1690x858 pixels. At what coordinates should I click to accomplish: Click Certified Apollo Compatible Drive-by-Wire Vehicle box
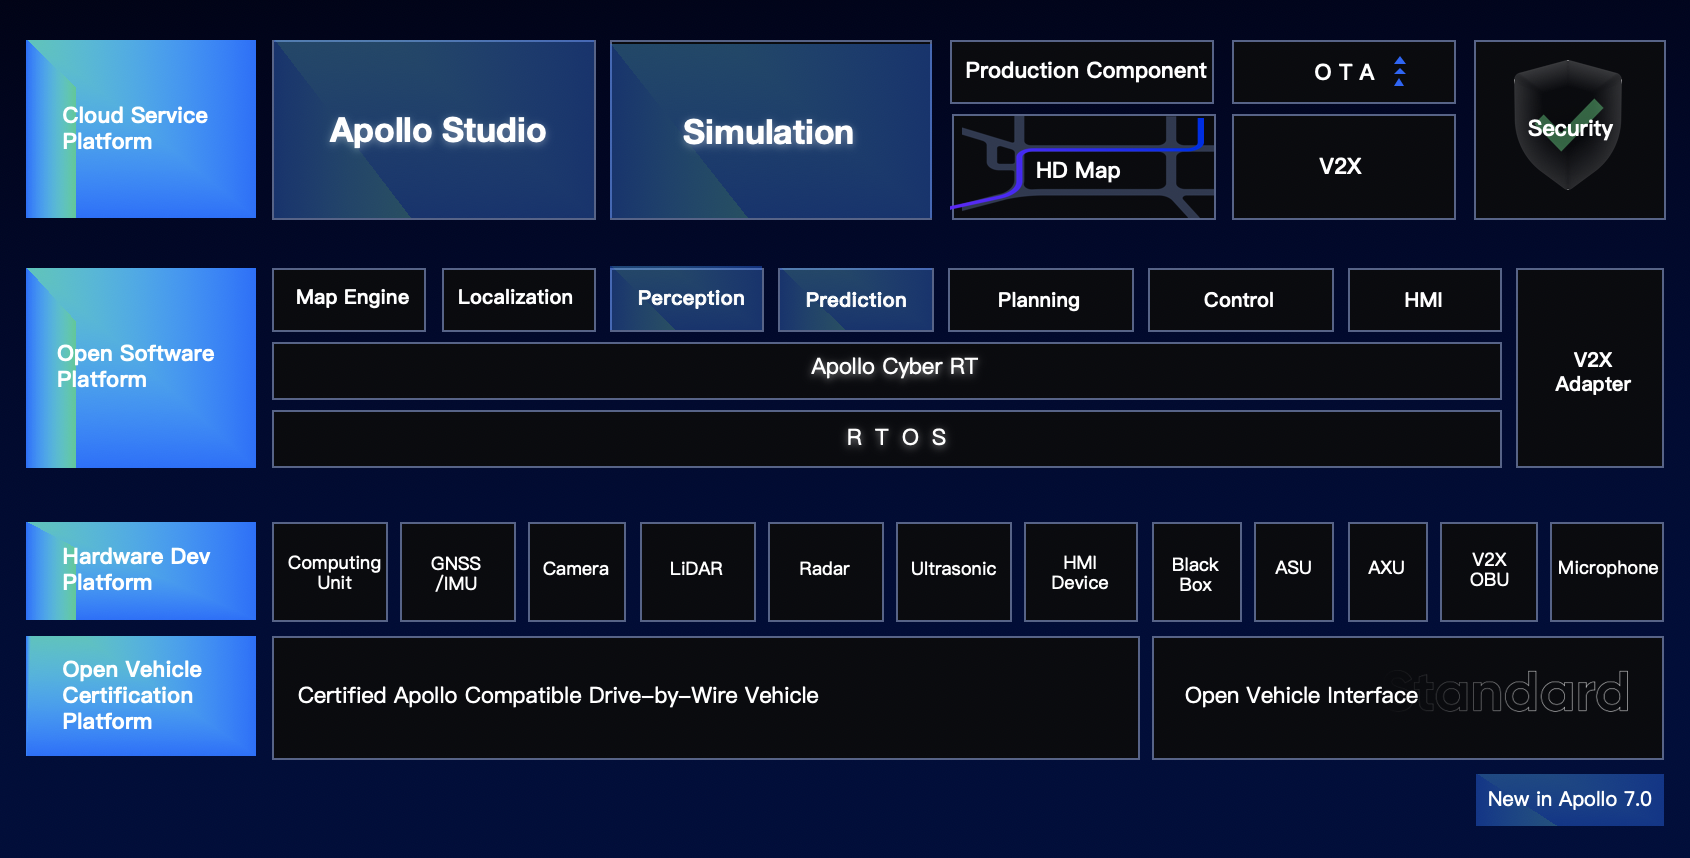click(706, 698)
